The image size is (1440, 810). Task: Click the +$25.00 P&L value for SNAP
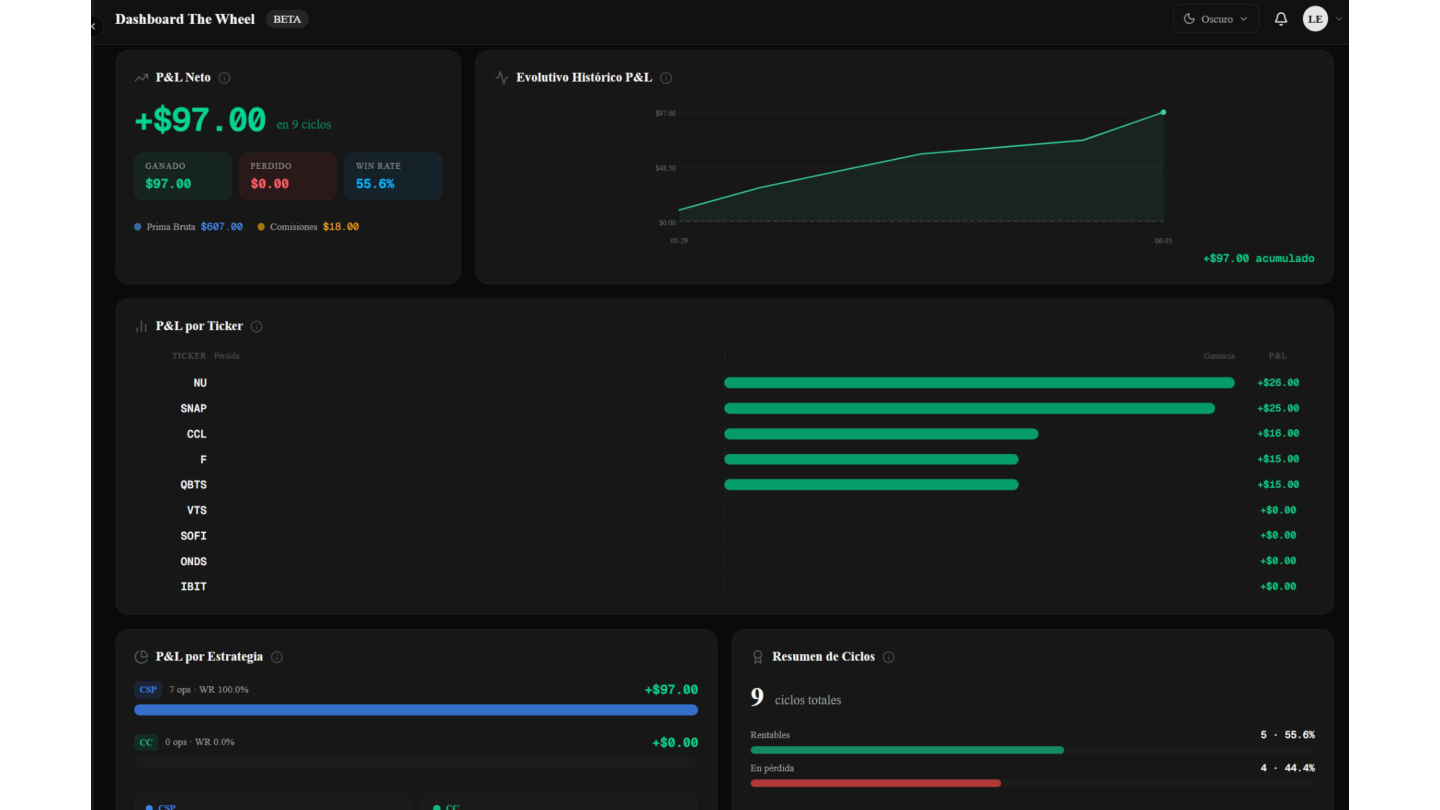1278,408
